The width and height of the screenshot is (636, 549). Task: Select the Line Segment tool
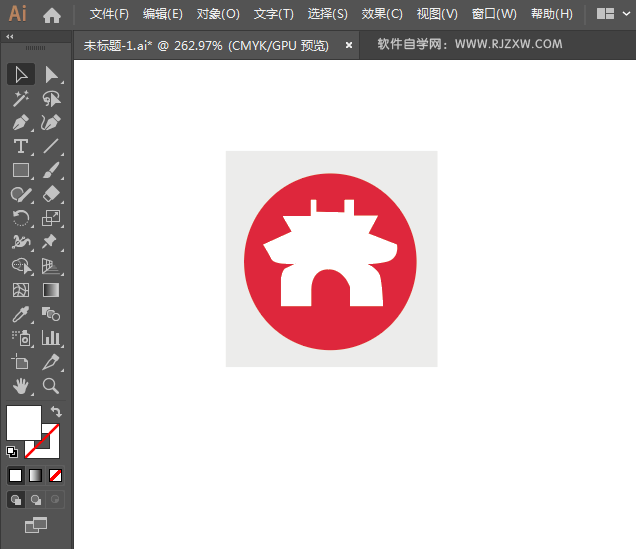(51, 146)
